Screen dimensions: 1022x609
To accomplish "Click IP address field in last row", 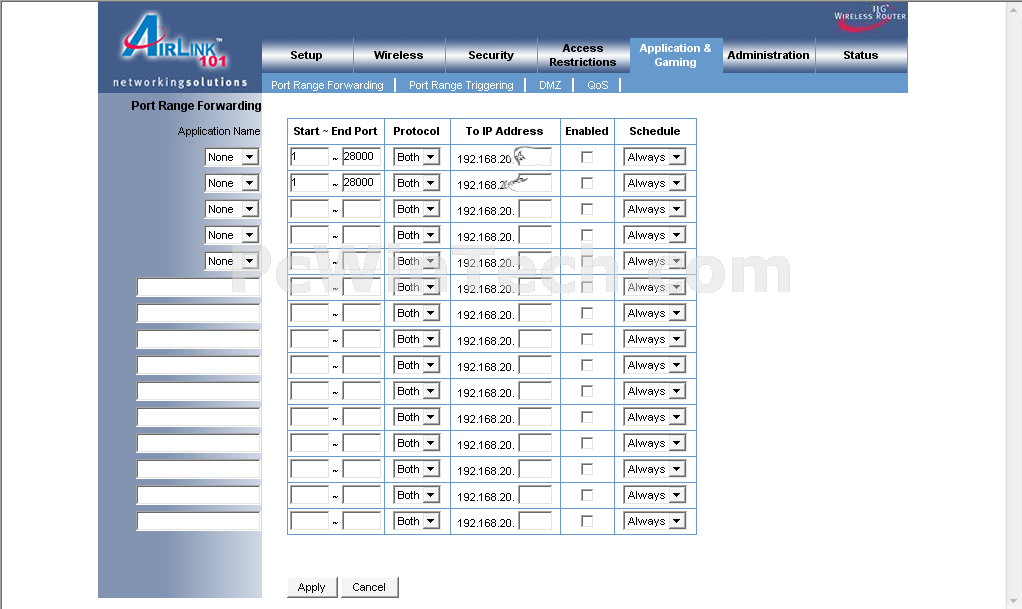I will pos(535,521).
